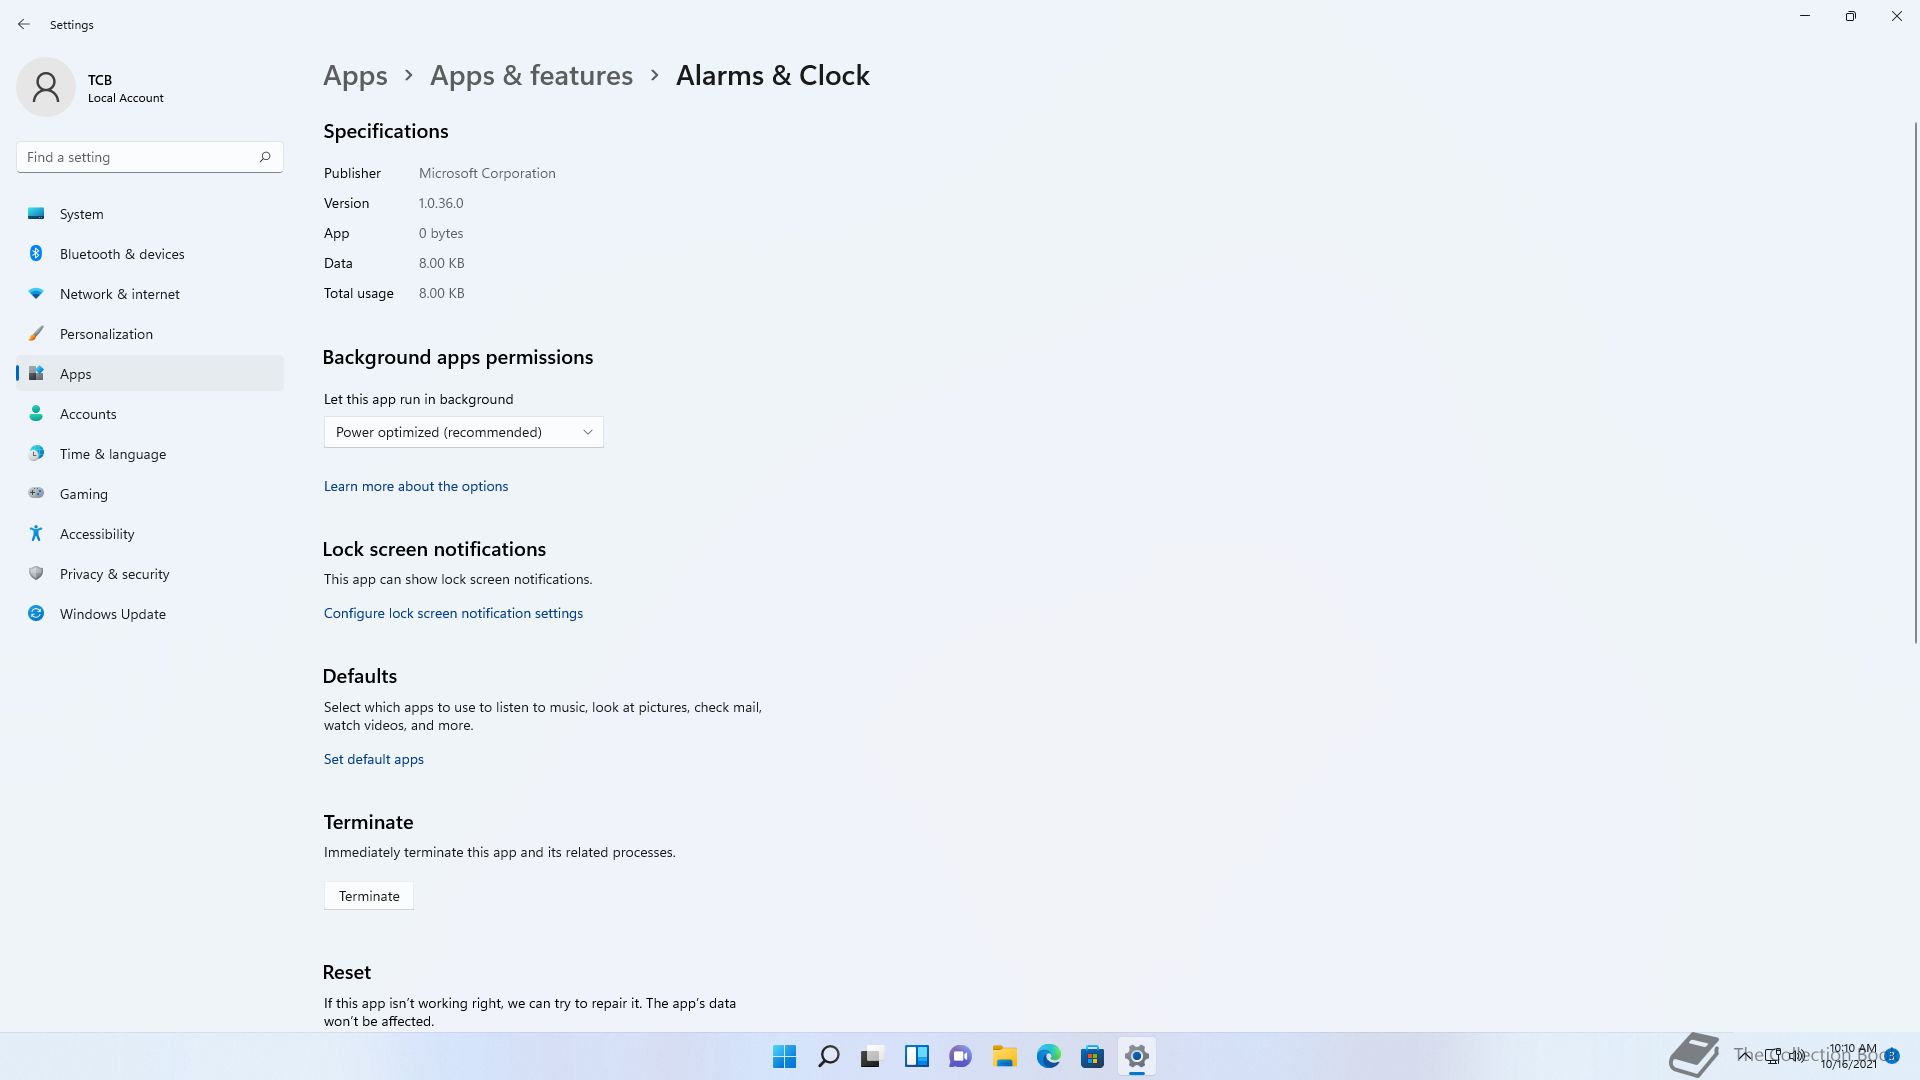The width and height of the screenshot is (1920, 1080).
Task: Click the Data row label
Action: (338, 263)
